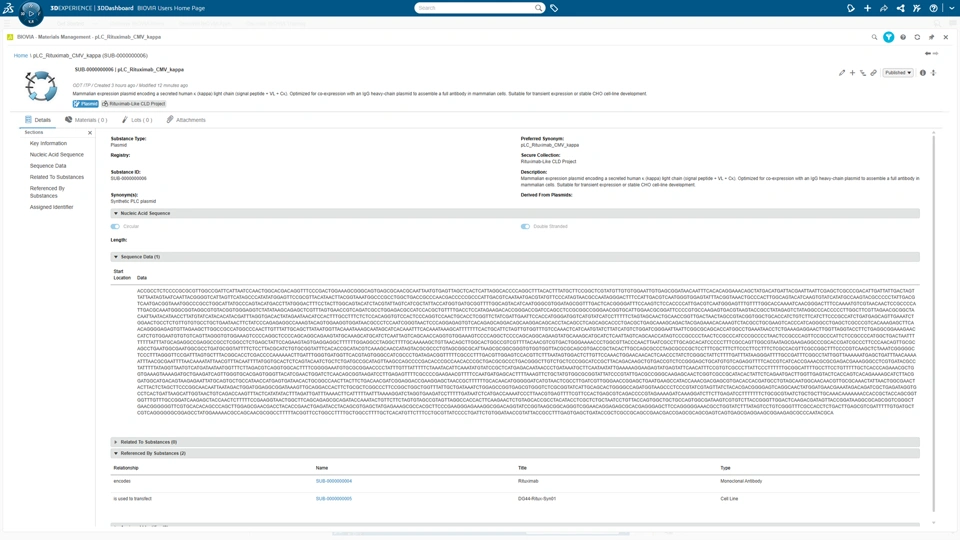Open the SUB-0000000004 link
The image size is (960, 540).
coord(334,481)
